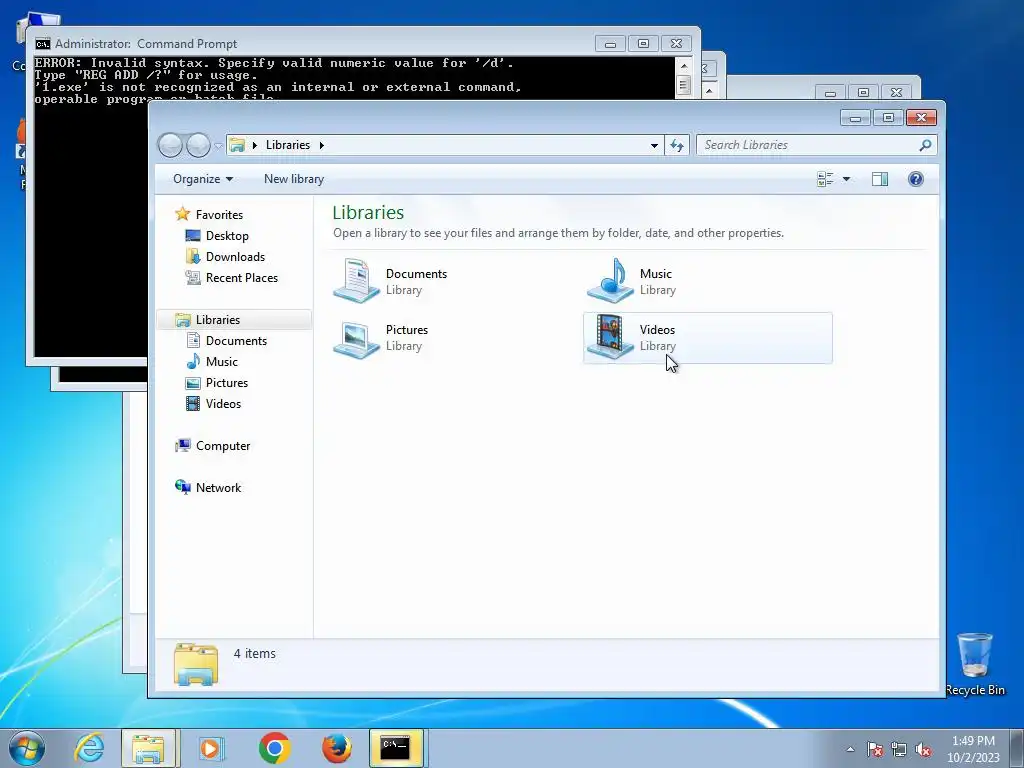Open the Organize dropdown menu
The image size is (1024, 768).
202,179
